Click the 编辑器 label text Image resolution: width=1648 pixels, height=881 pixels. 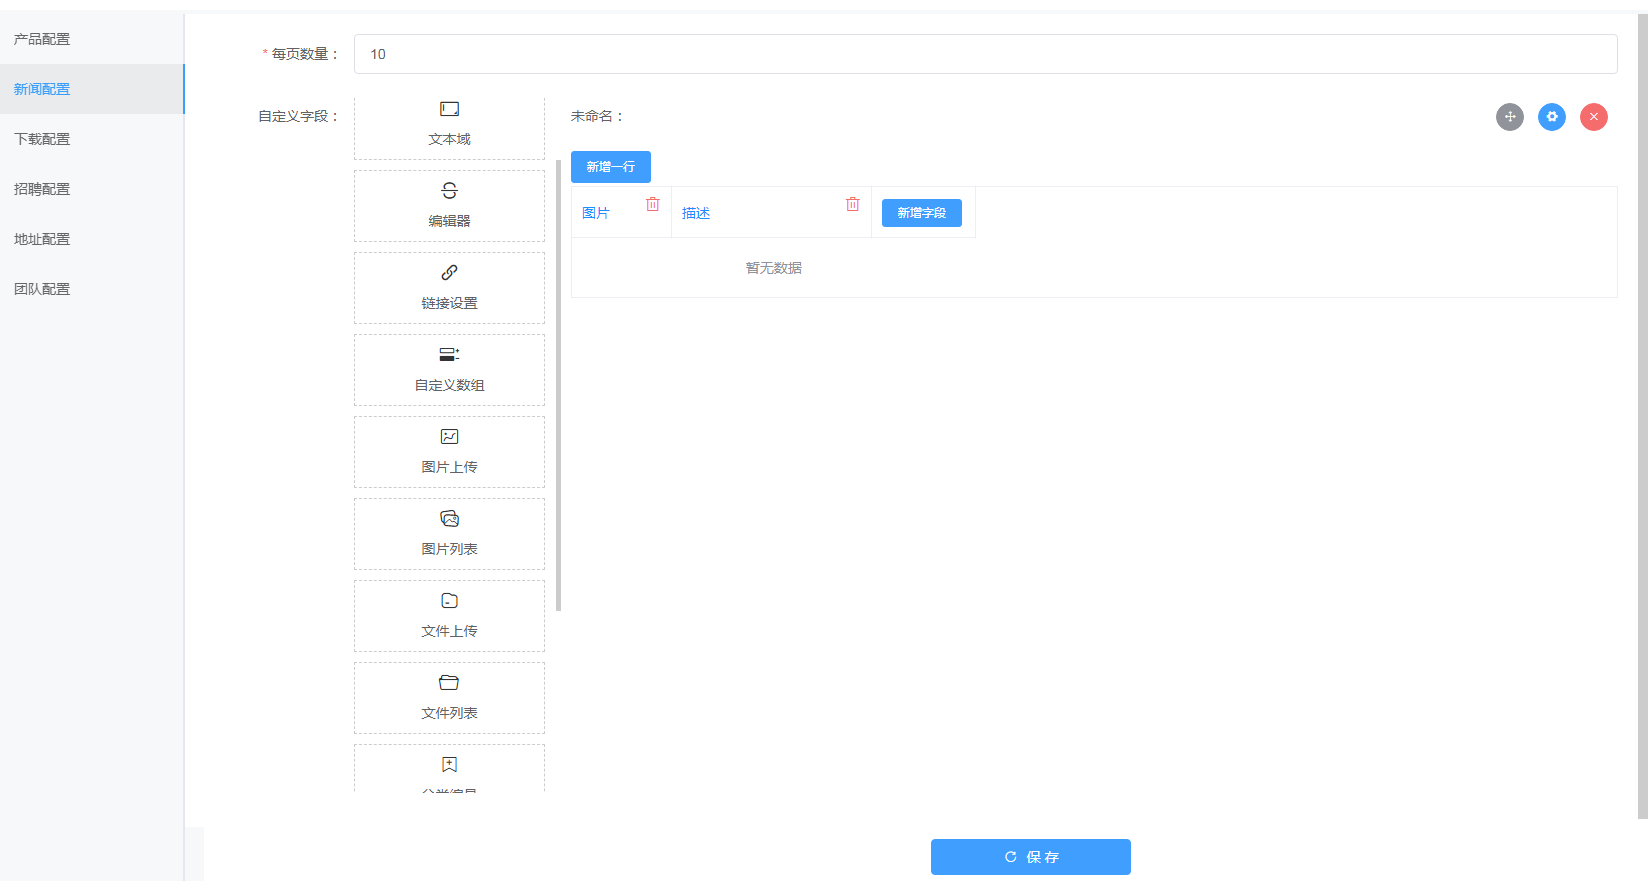click(449, 221)
